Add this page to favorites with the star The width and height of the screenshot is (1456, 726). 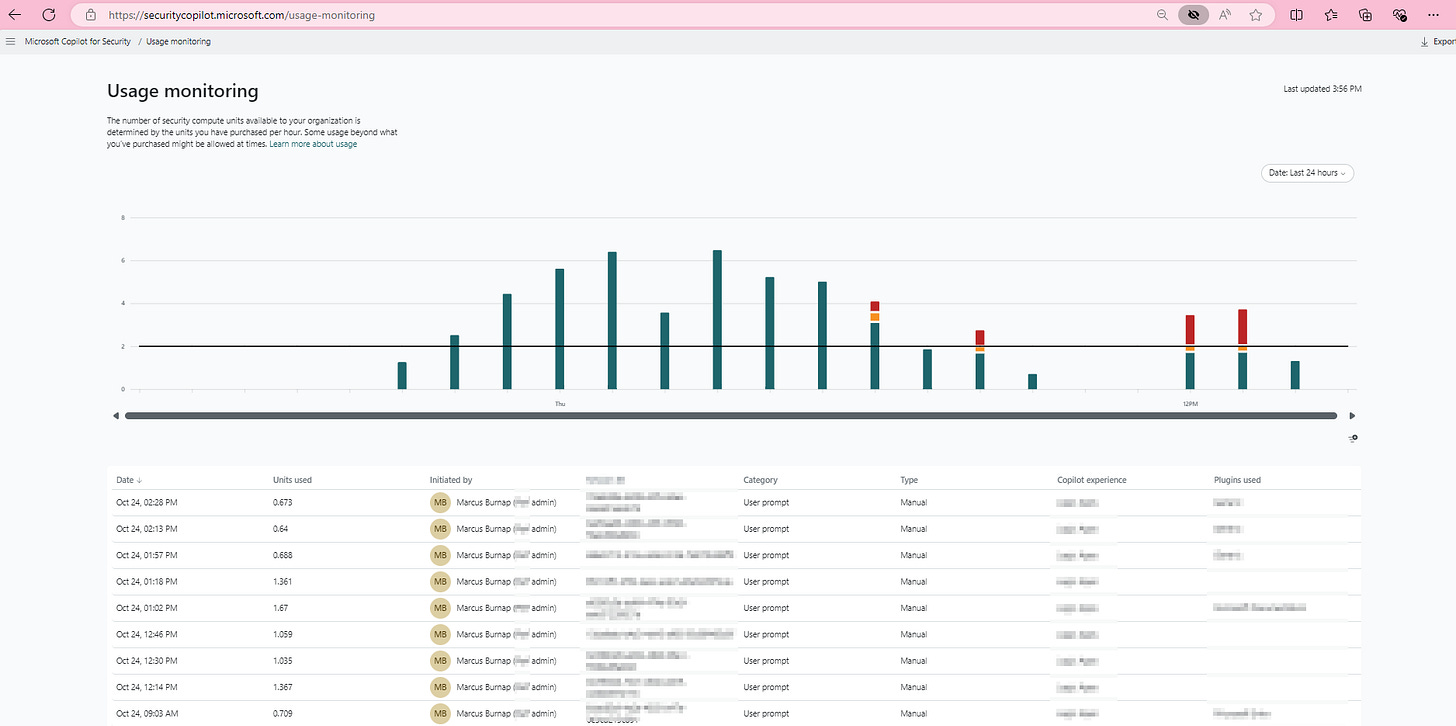click(1256, 15)
